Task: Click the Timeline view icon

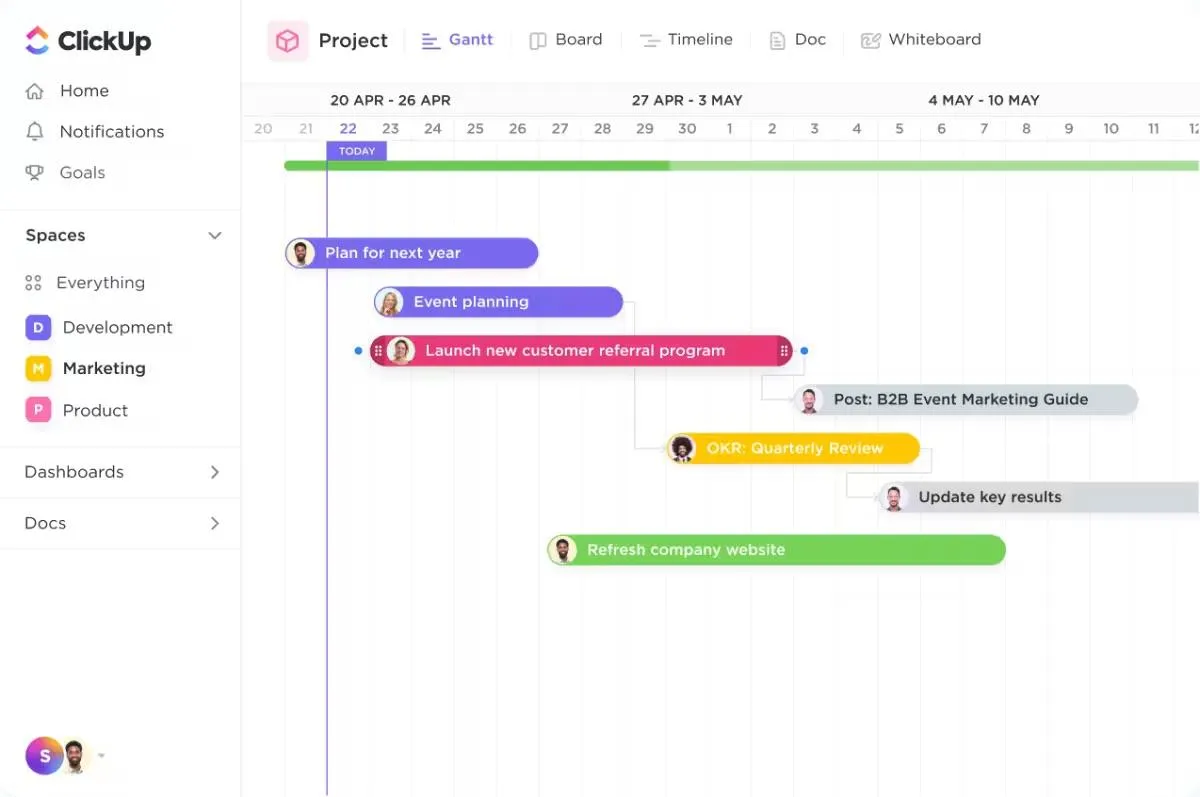Action: [650, 41]
